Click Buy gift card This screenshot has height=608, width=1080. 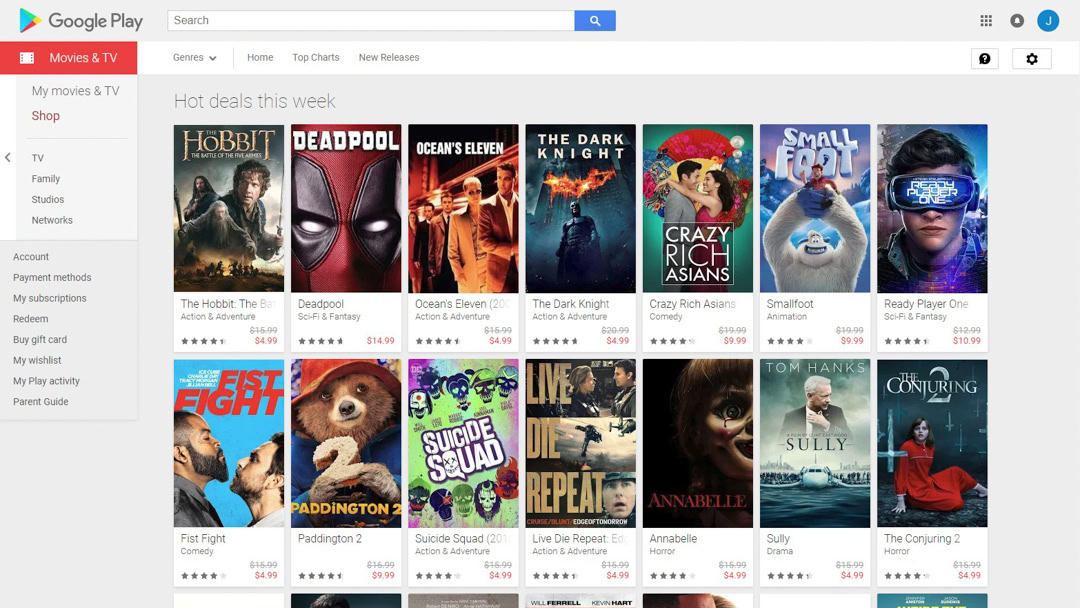40,339
